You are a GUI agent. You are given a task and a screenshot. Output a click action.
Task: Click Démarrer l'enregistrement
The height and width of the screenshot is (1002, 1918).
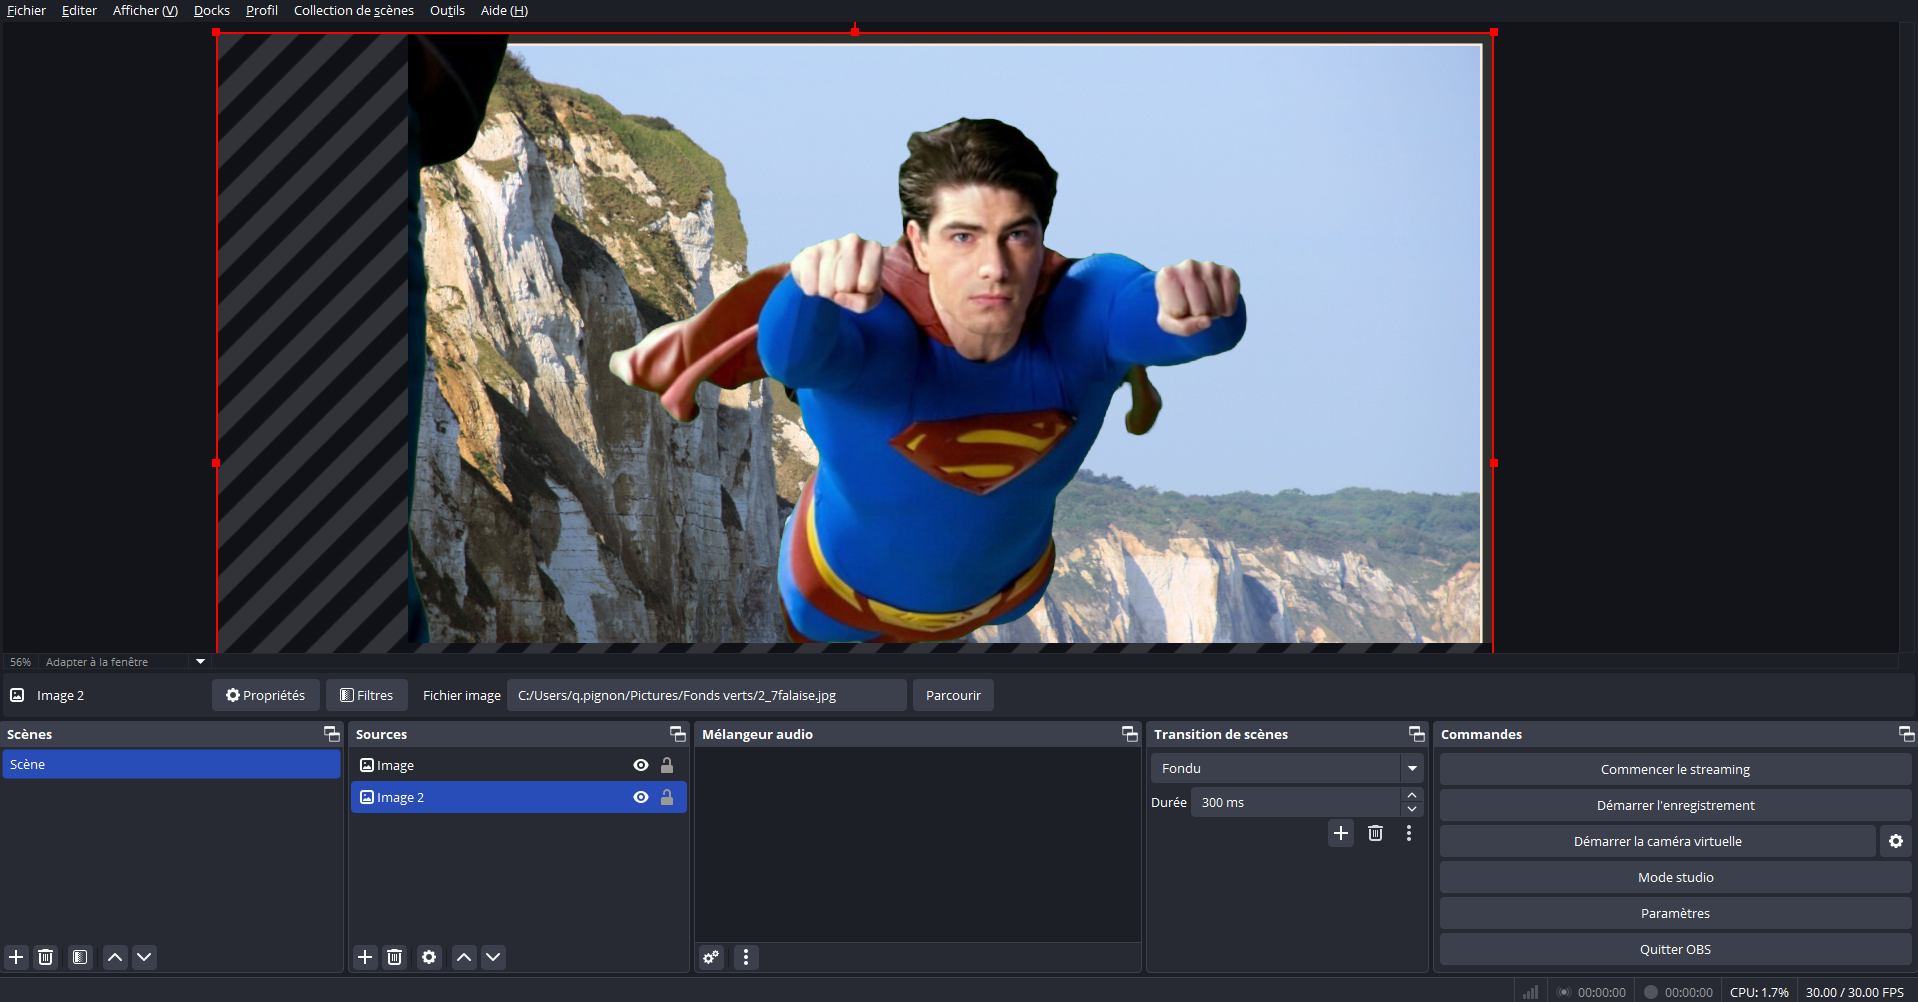1675,805
